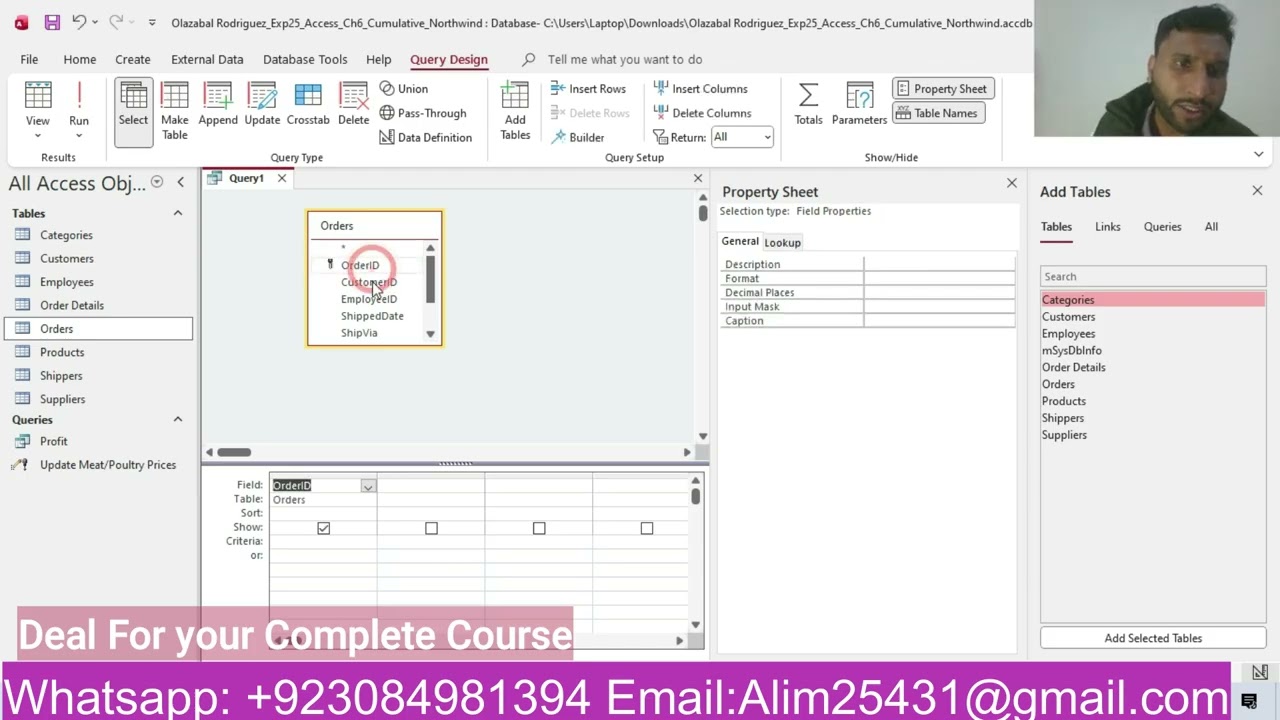Click Insert Columns in Query Setup
Image resolution: width=1280 pixels, height=720 pixels.
[700, 89]
